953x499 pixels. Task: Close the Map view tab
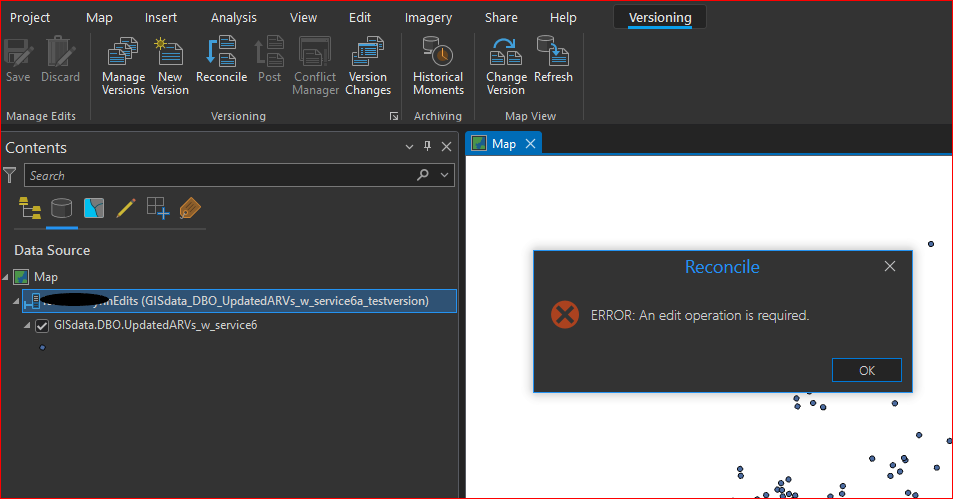point(531,143)
